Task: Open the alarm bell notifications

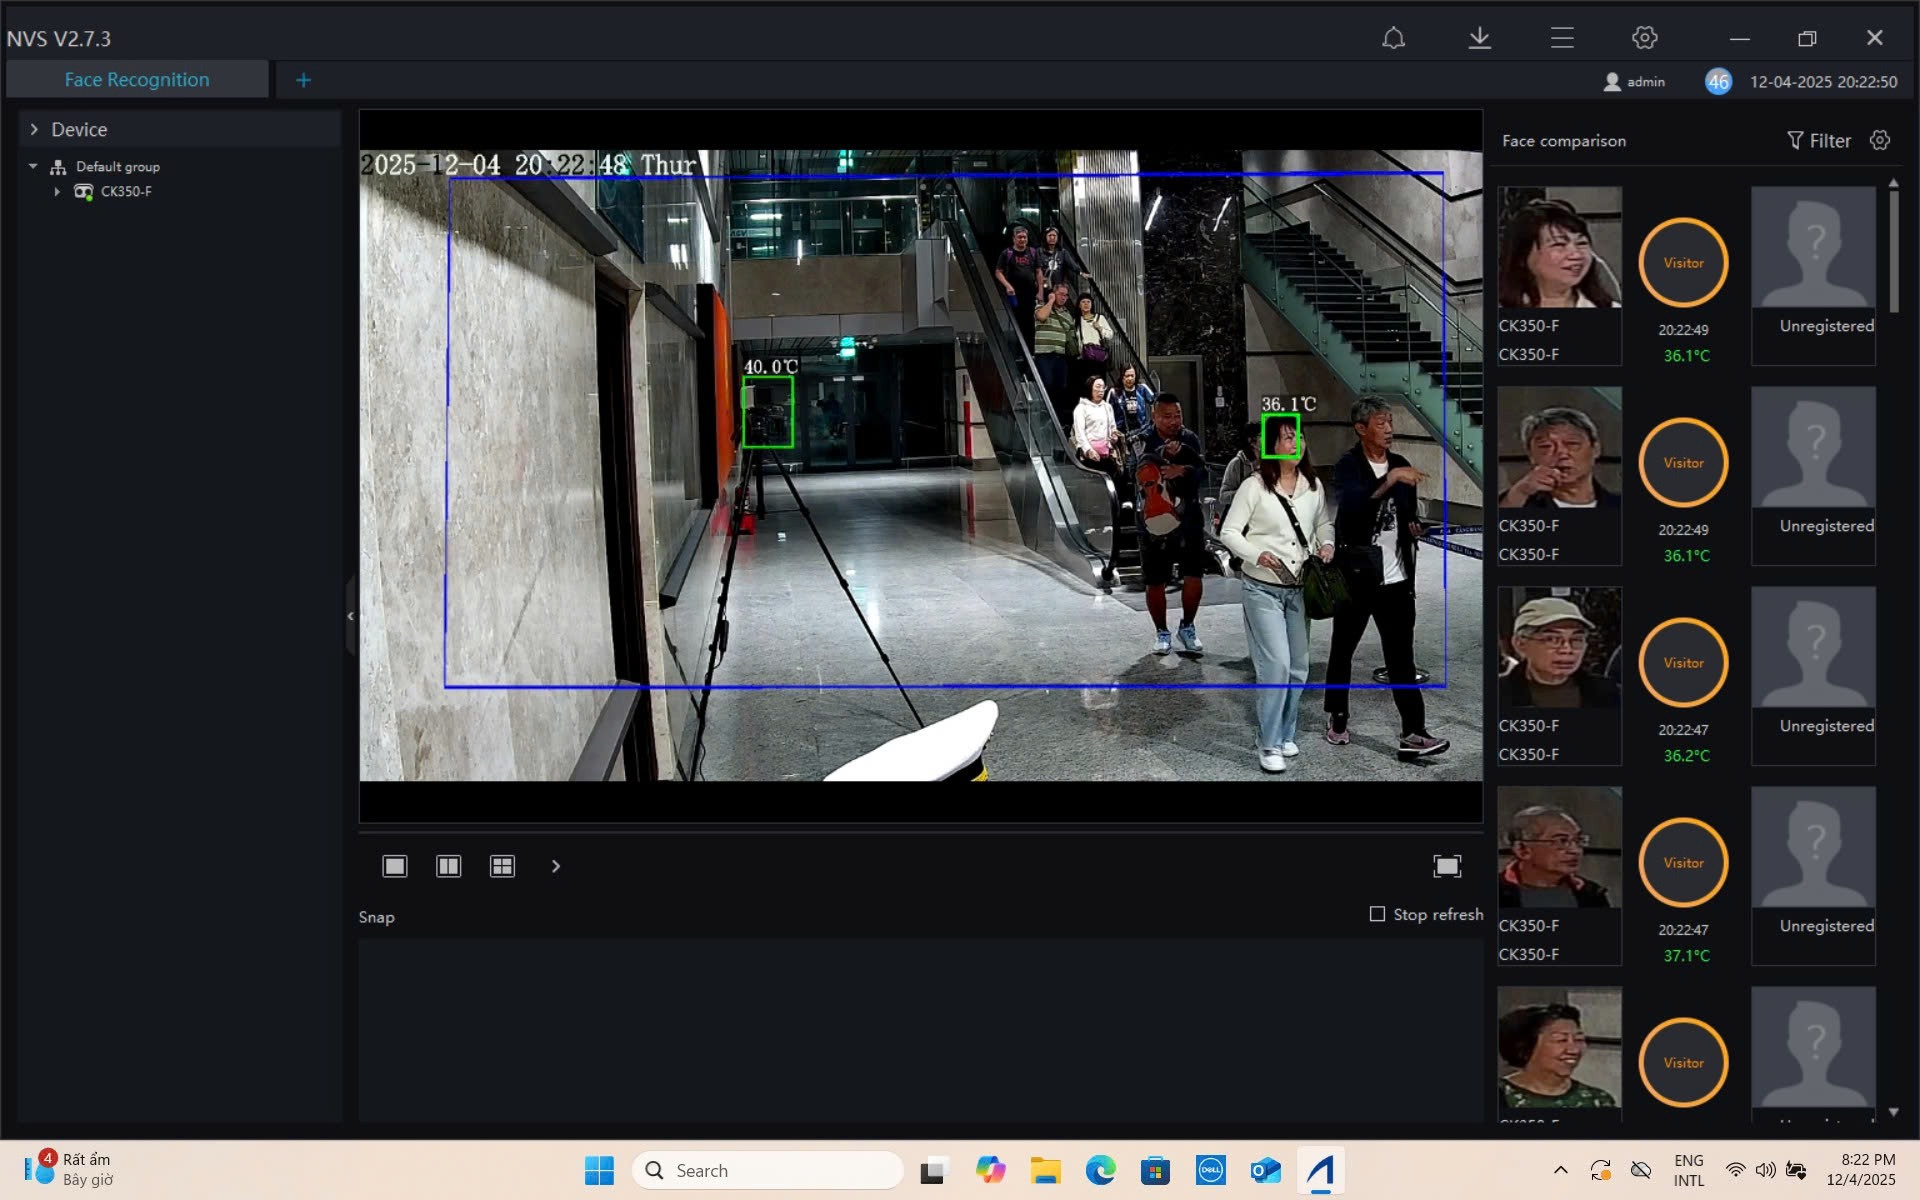Action: (x=1393, y=38)
